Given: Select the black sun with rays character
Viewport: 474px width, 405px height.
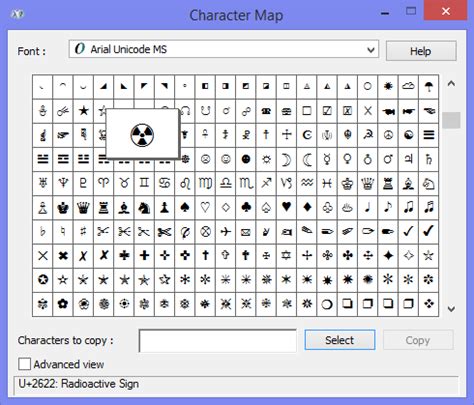Looking at the screenshot, I should (x=388, y=87).
